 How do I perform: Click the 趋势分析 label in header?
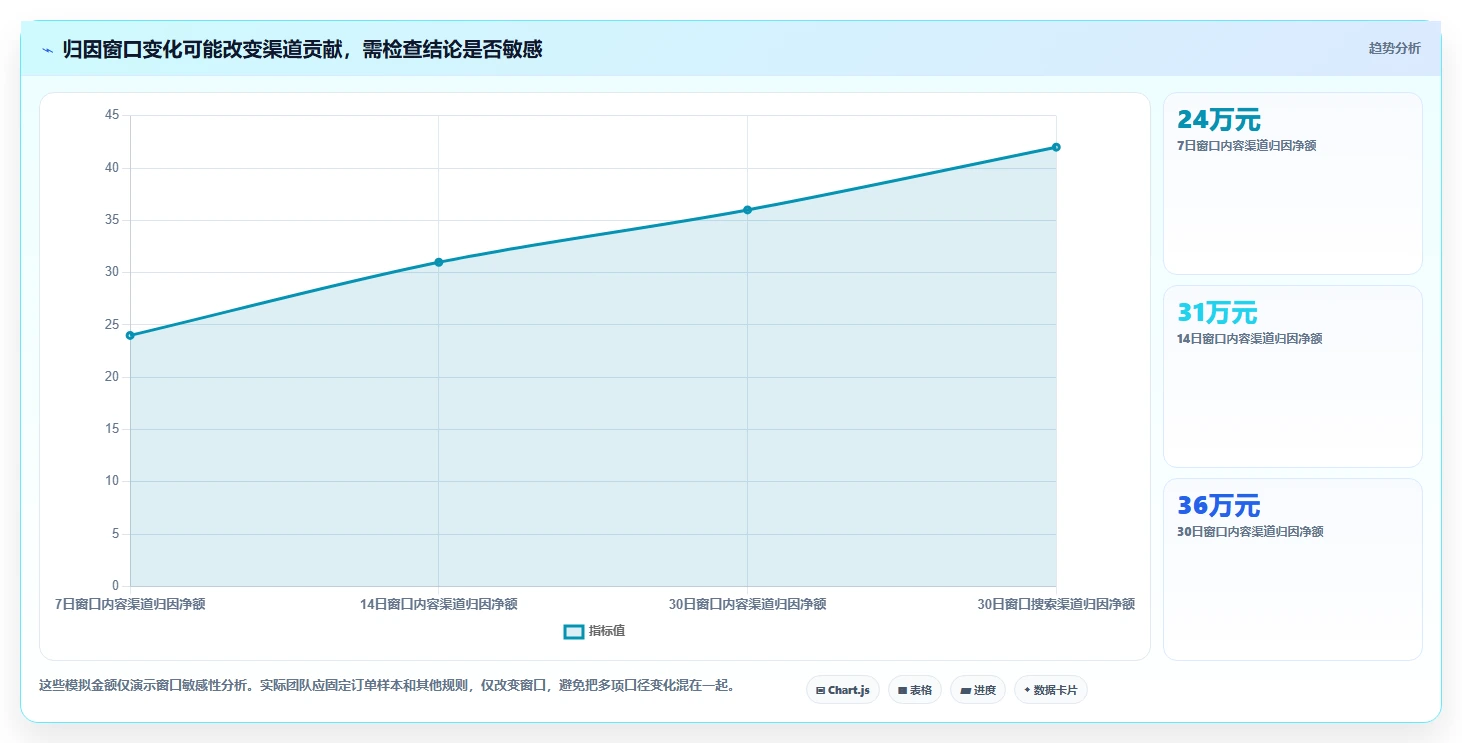coord(1394,48)
